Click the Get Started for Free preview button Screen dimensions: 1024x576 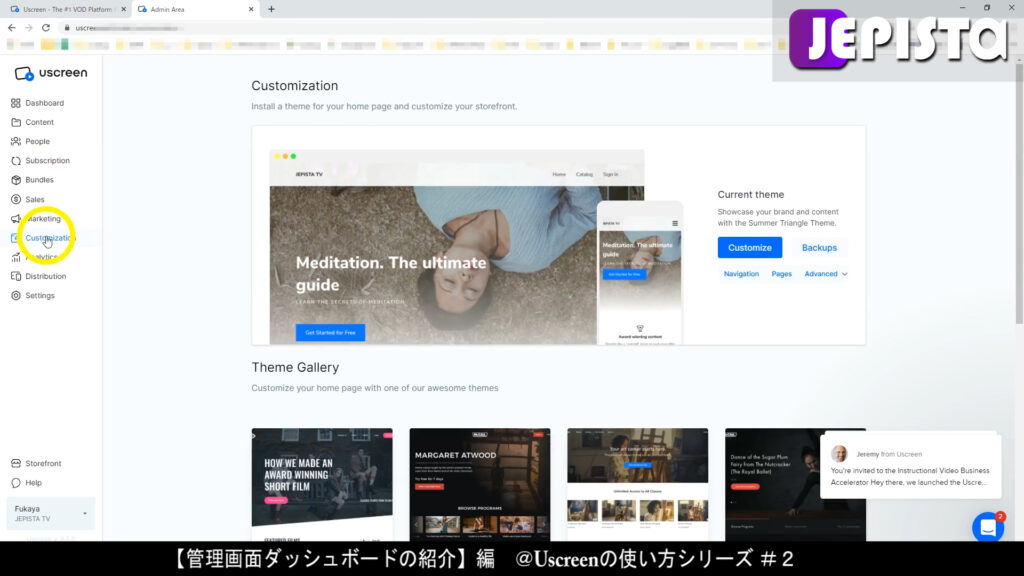pos(330,332)
